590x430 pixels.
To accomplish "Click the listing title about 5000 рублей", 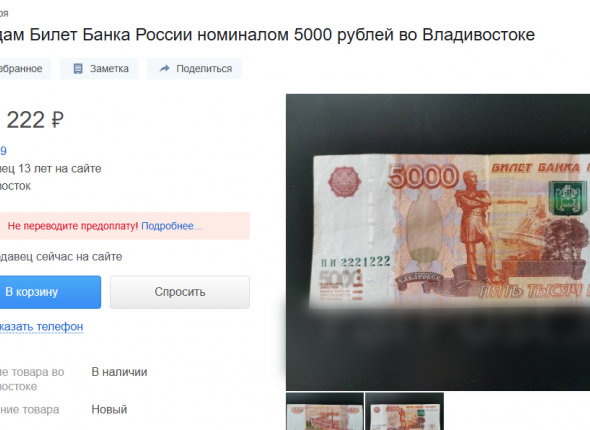I will point(267,35).
